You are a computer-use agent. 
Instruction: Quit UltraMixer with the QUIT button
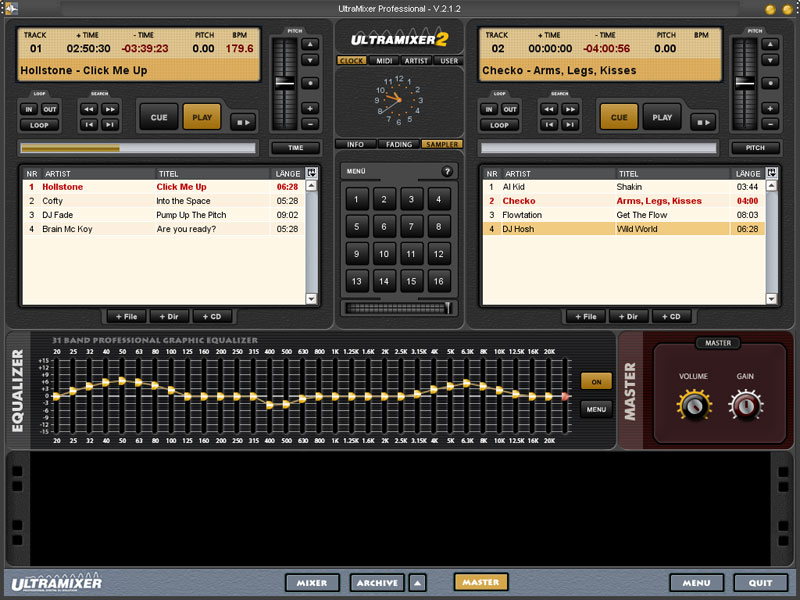tap(760, 583)
